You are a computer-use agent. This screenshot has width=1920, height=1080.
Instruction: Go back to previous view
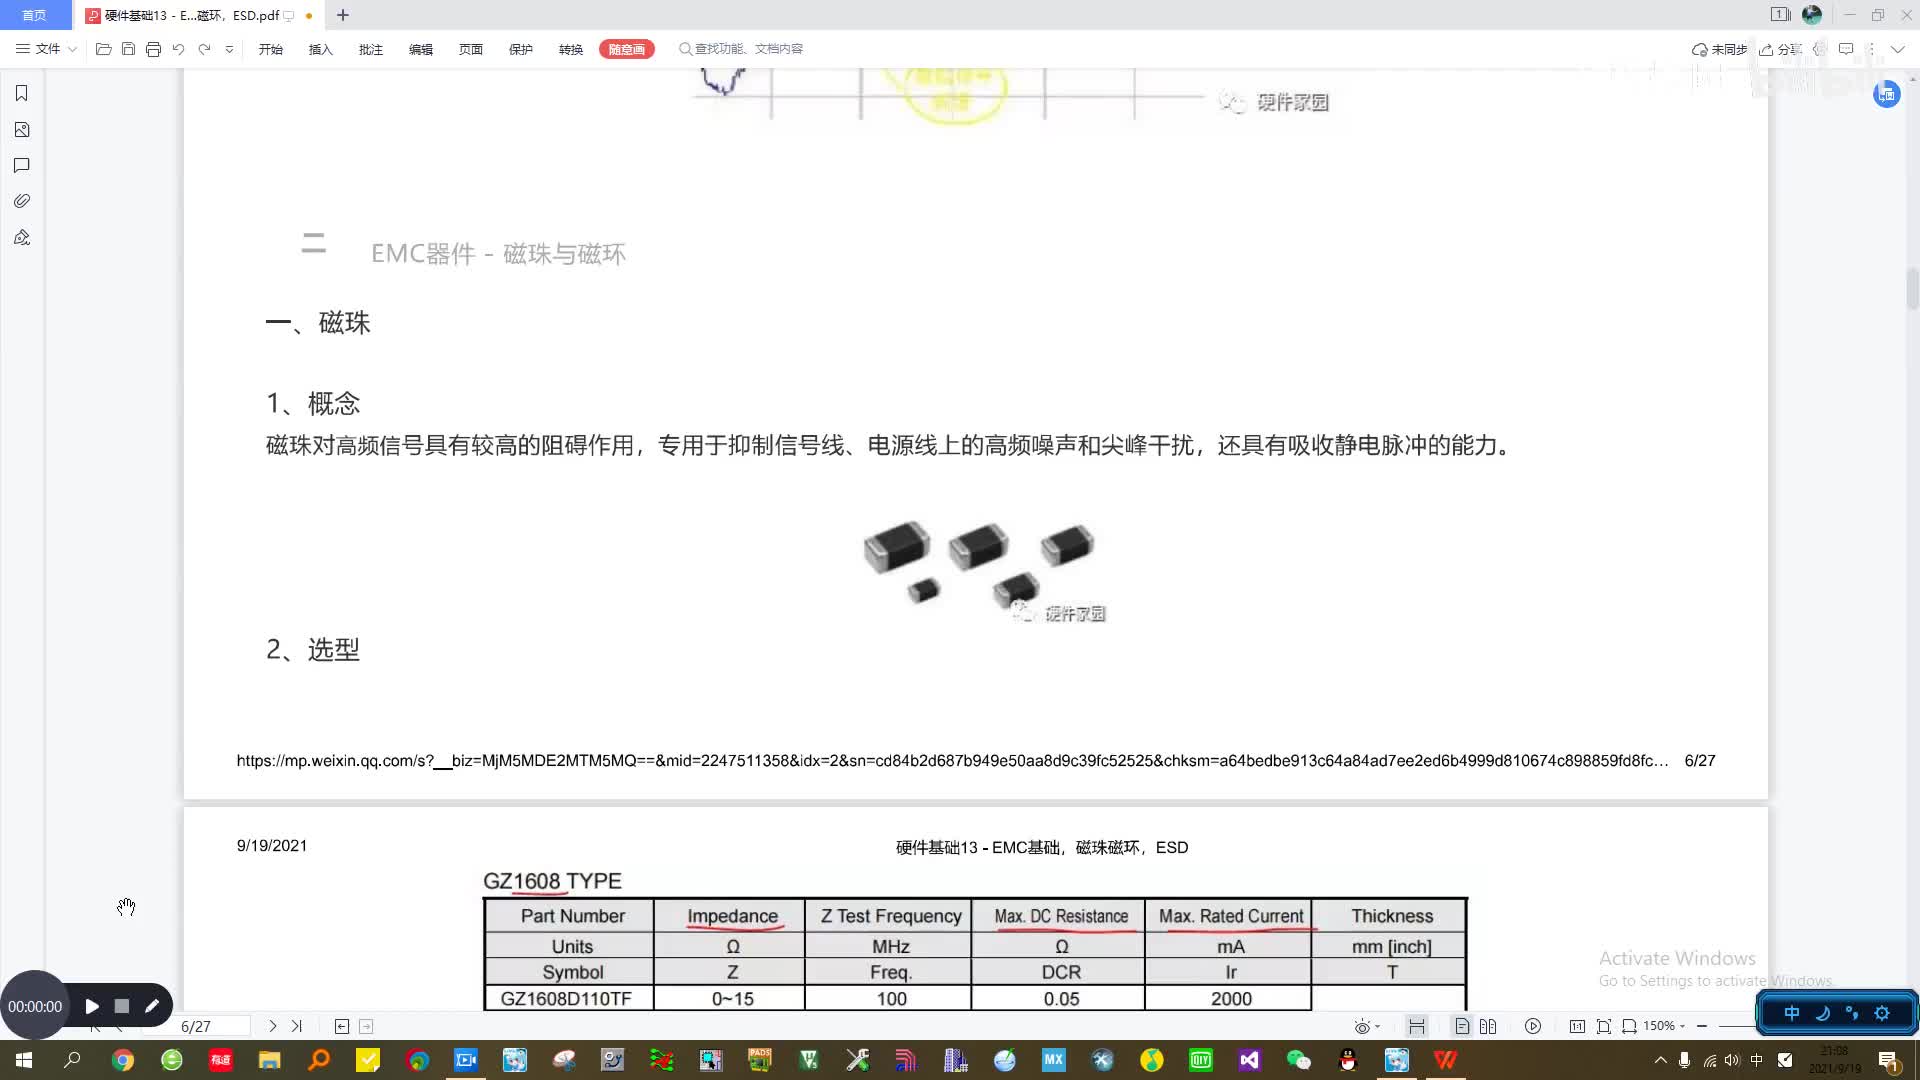tap(342, 1026)
